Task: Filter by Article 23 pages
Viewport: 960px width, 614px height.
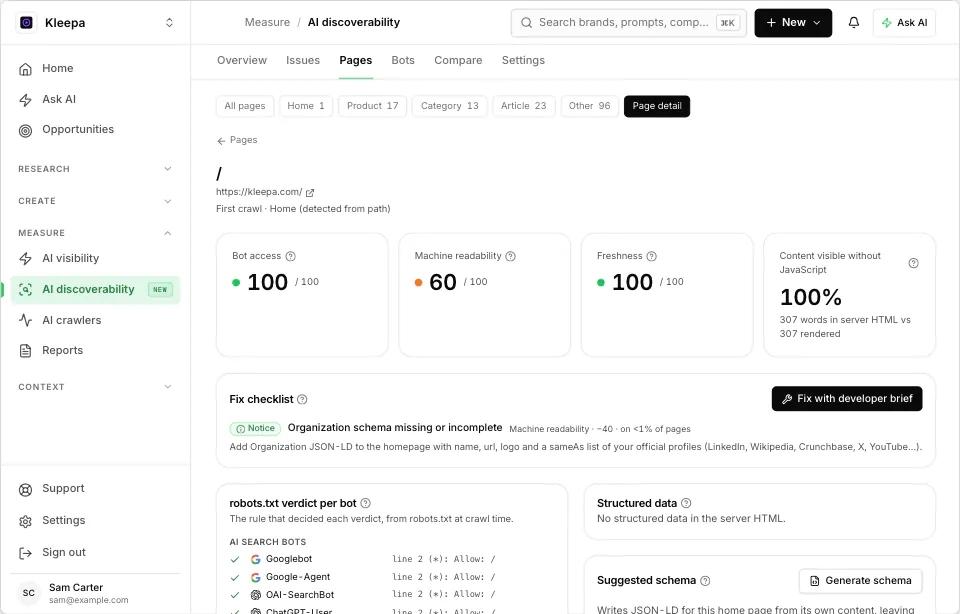Action: click(x=523, y=106)
